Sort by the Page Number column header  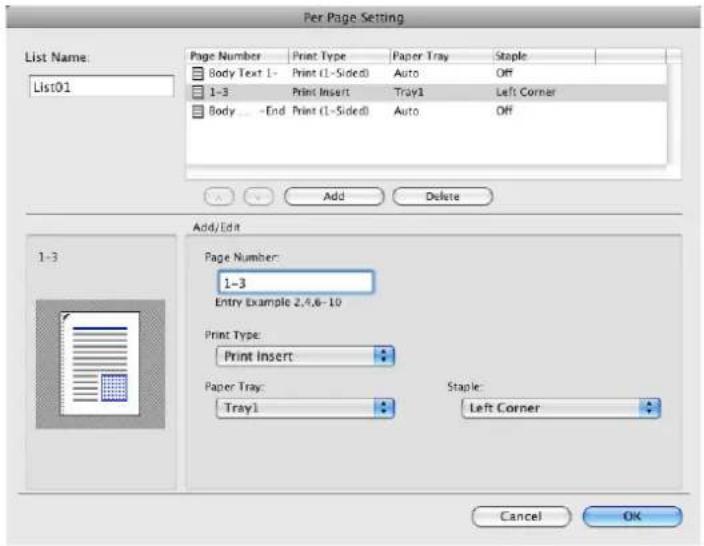238,56
